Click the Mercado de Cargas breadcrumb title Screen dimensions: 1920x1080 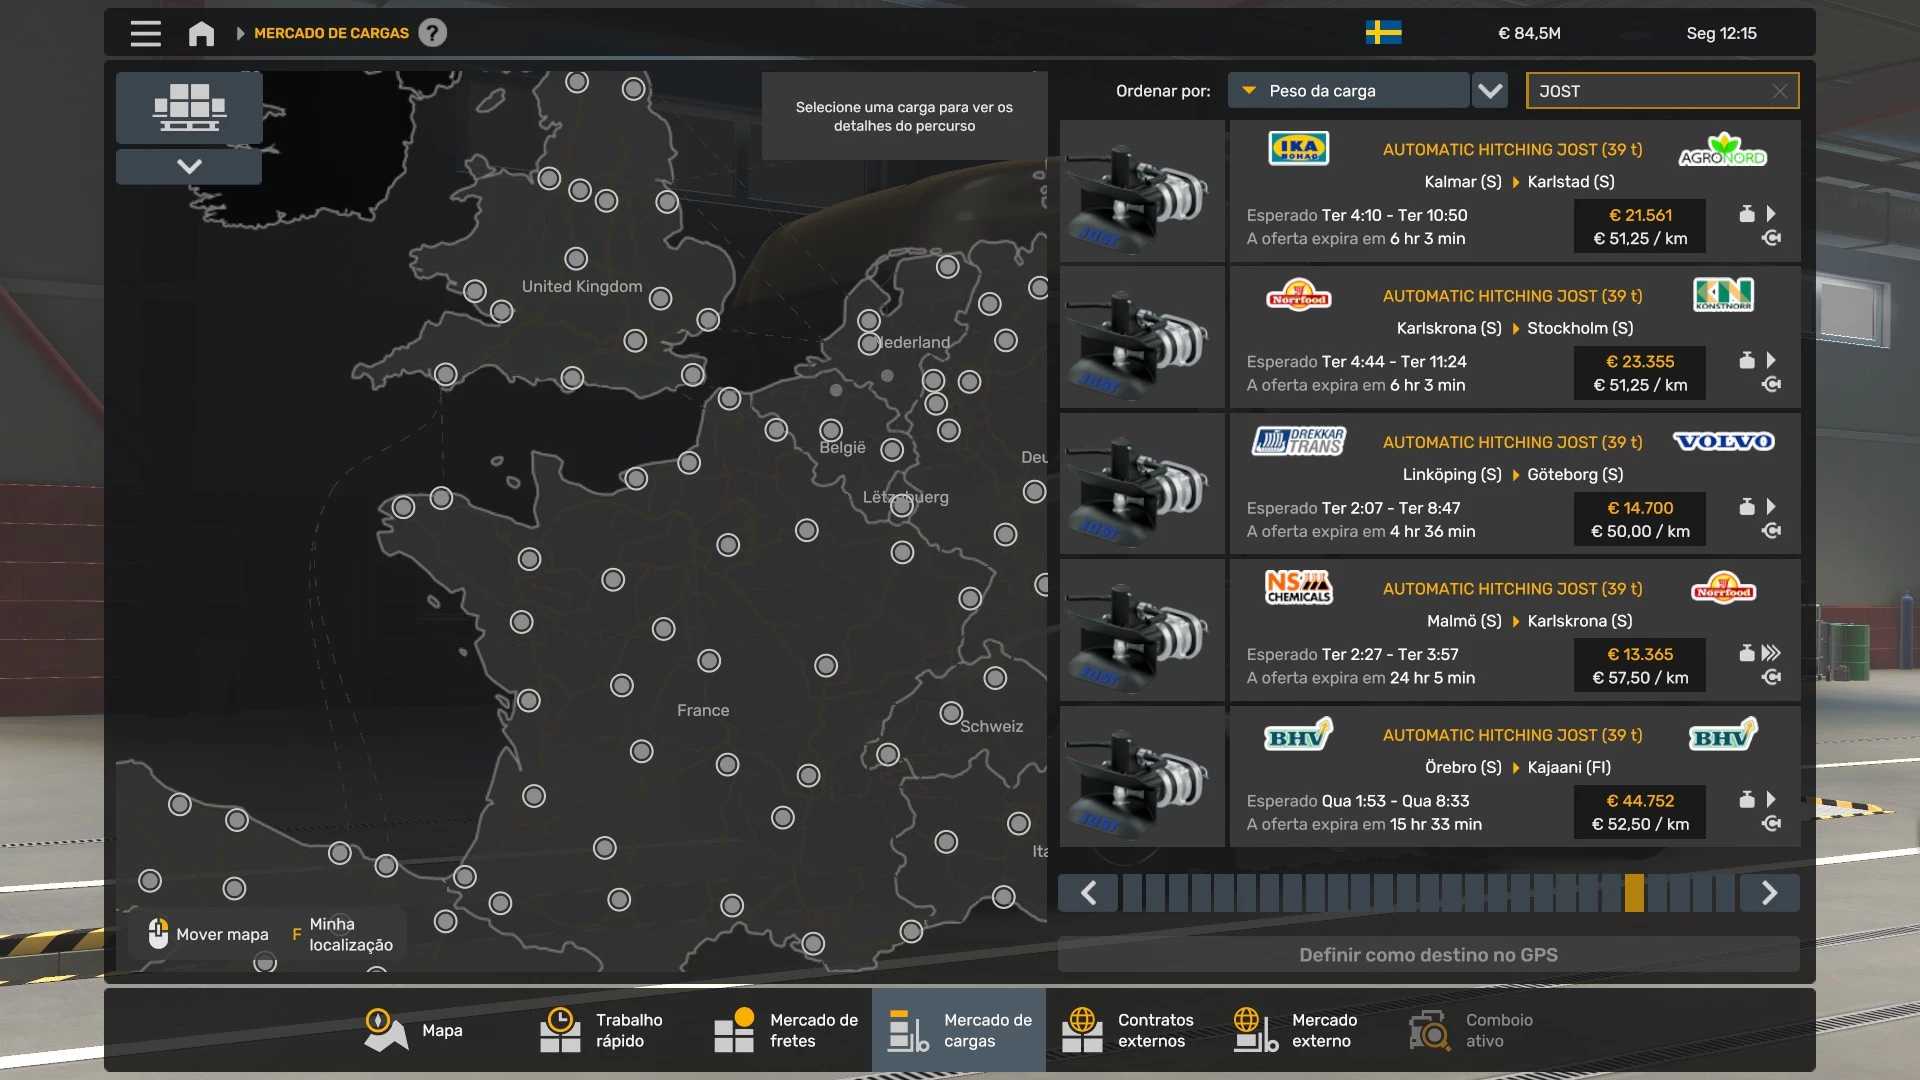(x=331, y=33)
